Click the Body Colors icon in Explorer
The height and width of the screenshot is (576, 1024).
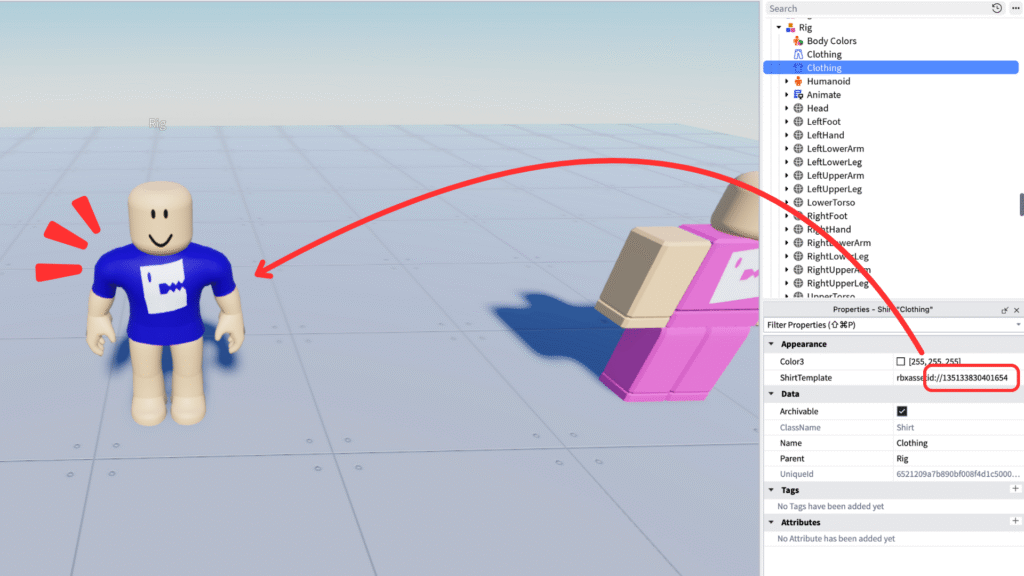tap(798, 41)
